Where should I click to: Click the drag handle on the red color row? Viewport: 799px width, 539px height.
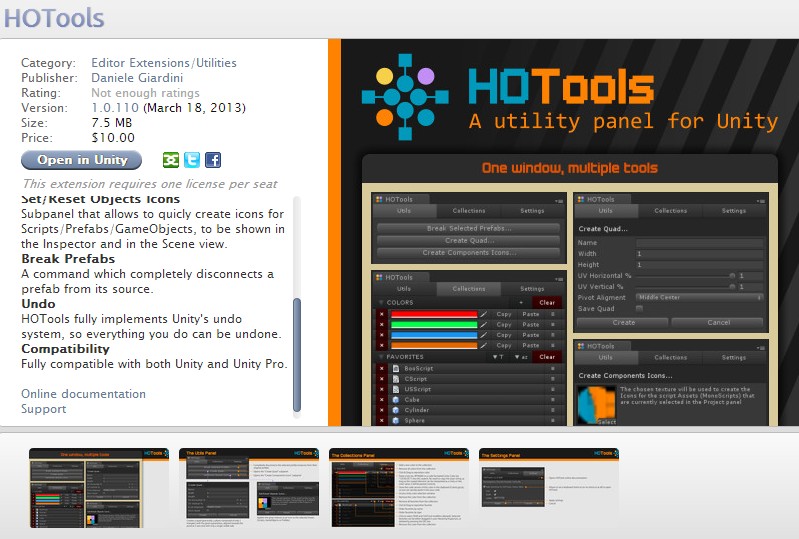553,314
